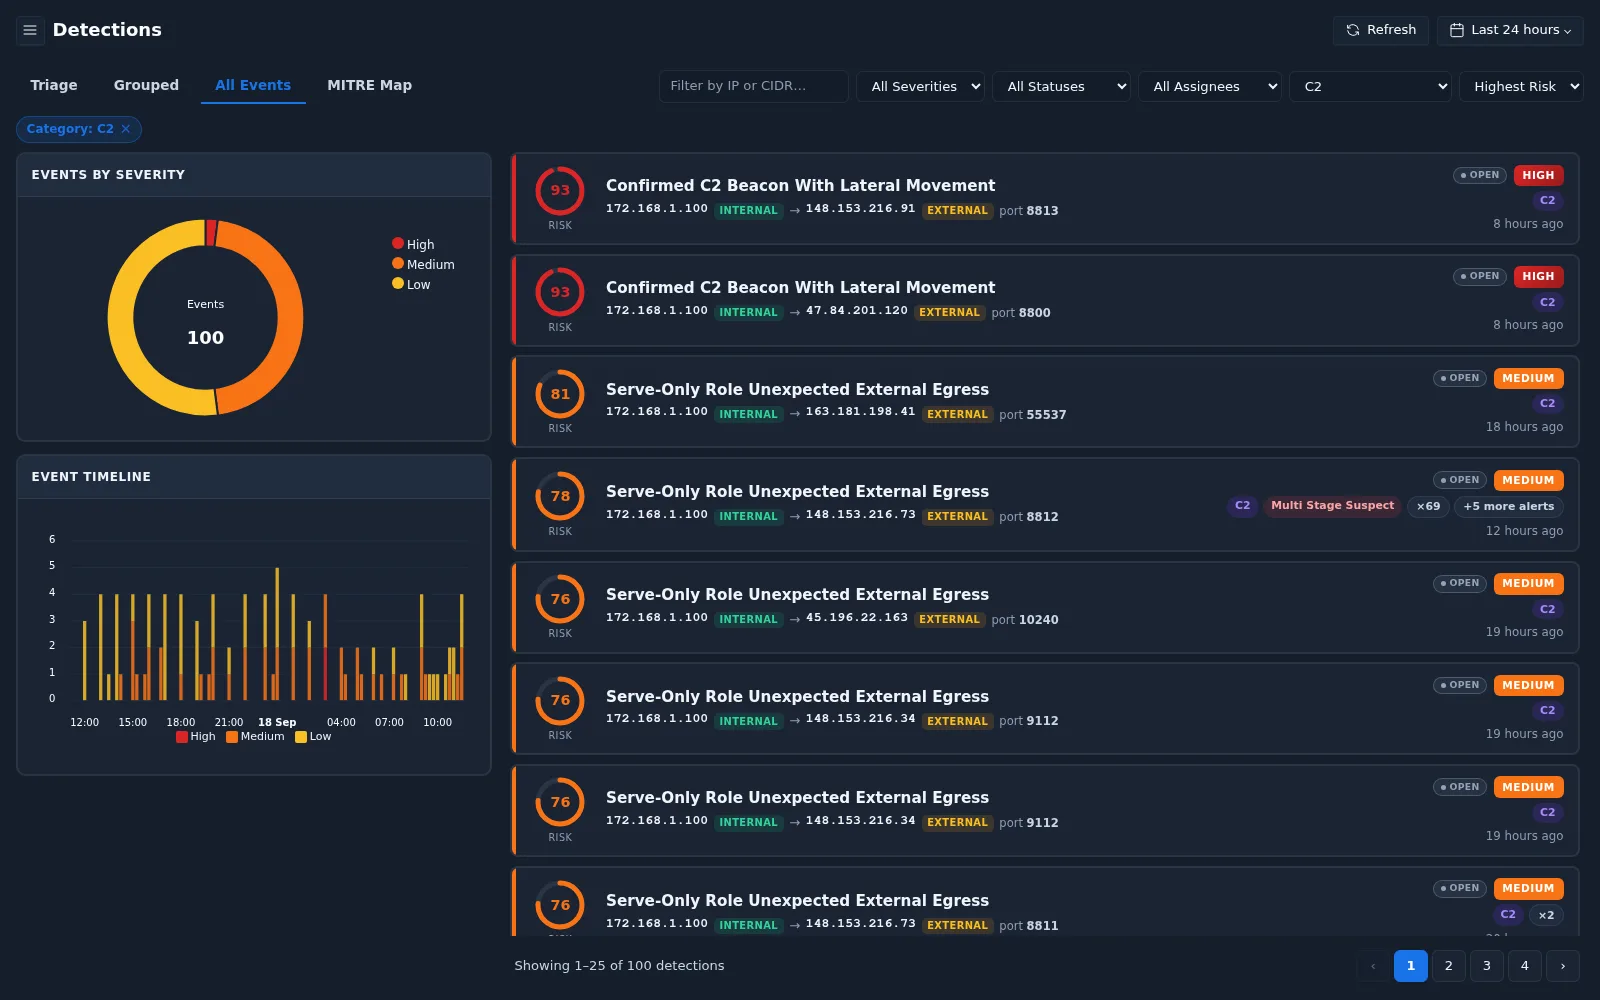Open the All Assignees dropdown
The width and height of the screenshot is (1600, 1000).
1210,86
